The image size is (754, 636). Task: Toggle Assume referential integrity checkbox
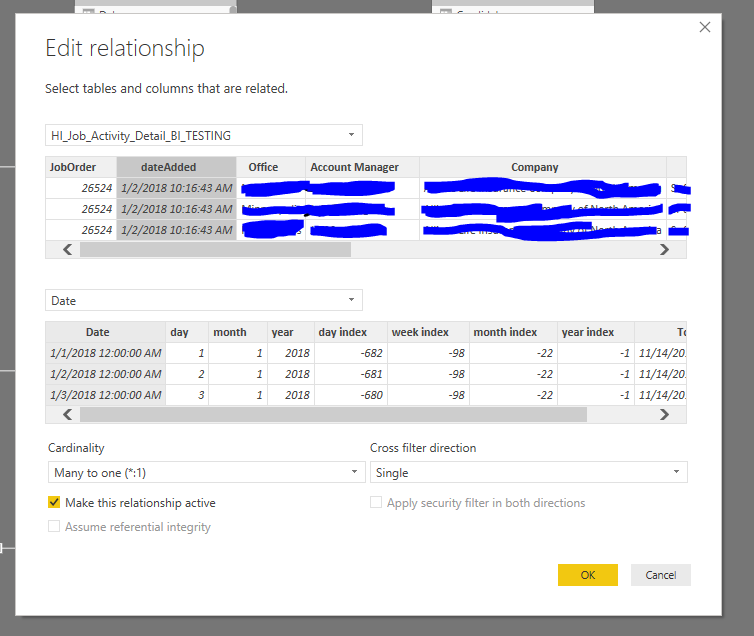(54, 526)
